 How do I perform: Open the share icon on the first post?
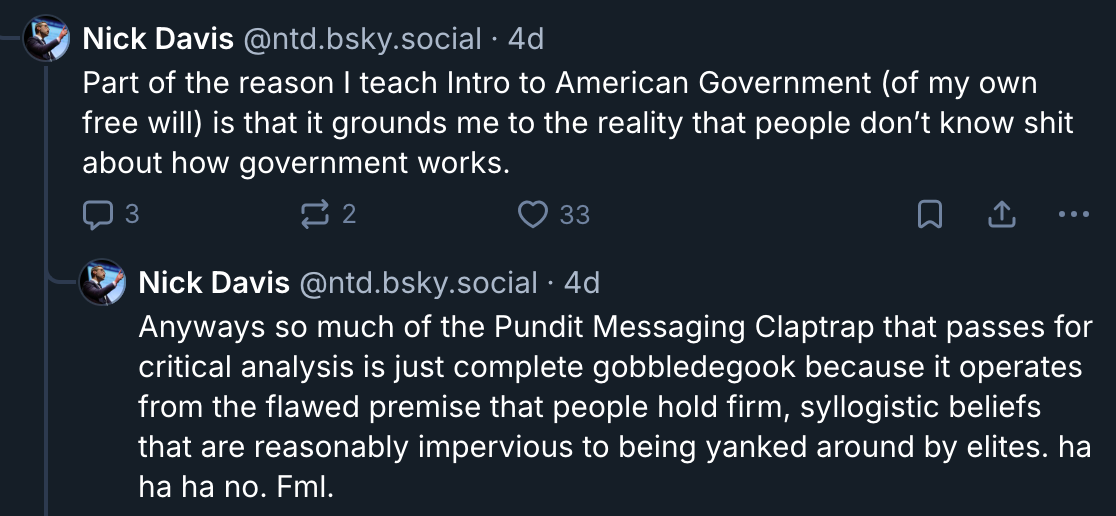click(1000, 214)
